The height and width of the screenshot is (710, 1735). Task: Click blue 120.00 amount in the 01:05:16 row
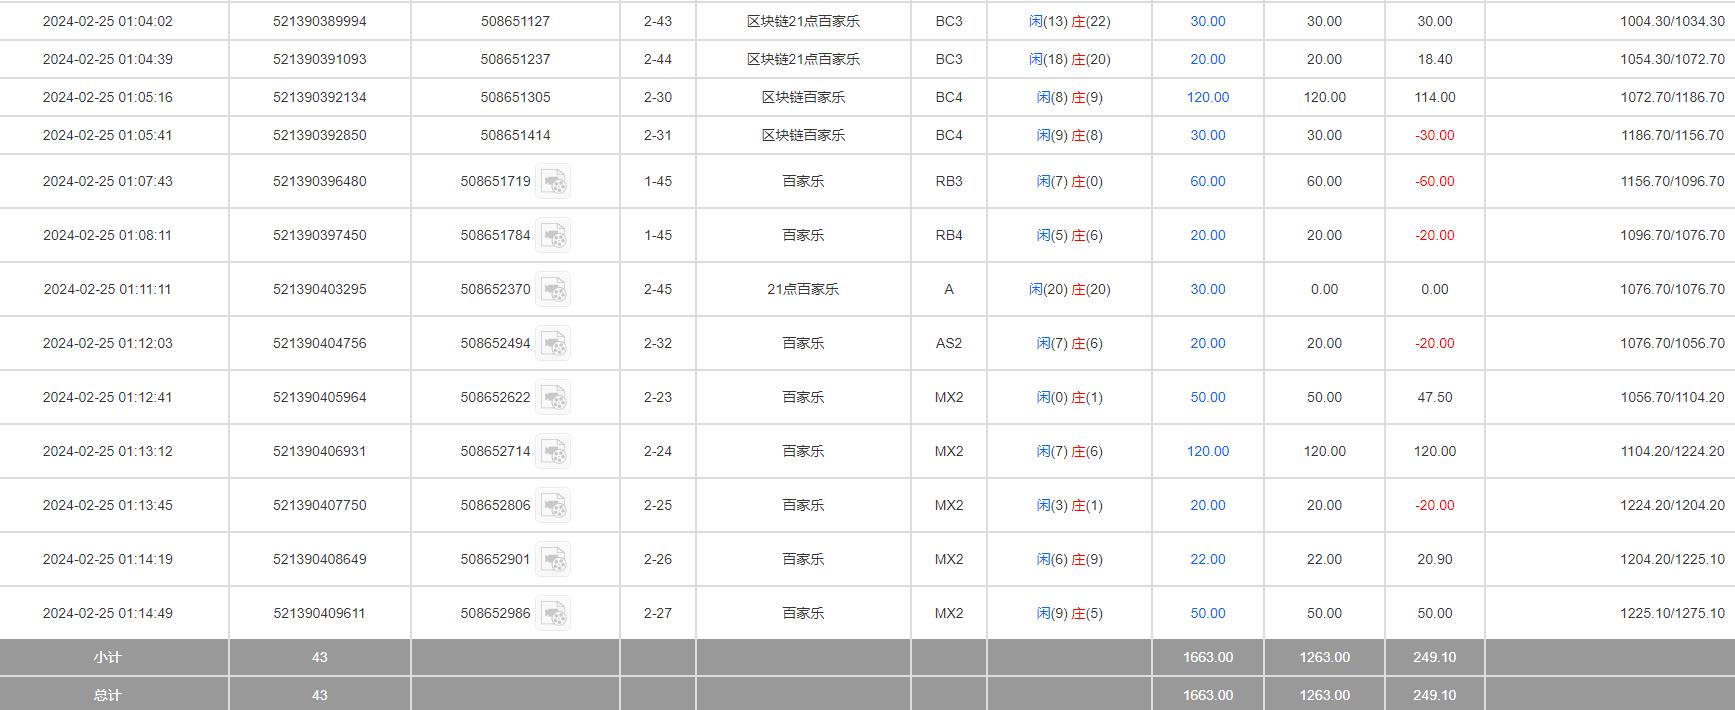click(x=1207, y=97)
